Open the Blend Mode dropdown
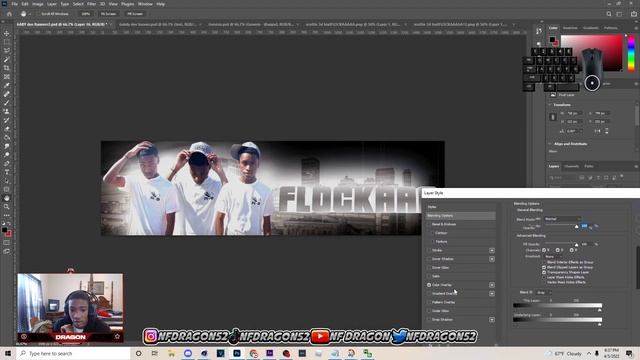The image size is (640, 360). click(562, 219)
